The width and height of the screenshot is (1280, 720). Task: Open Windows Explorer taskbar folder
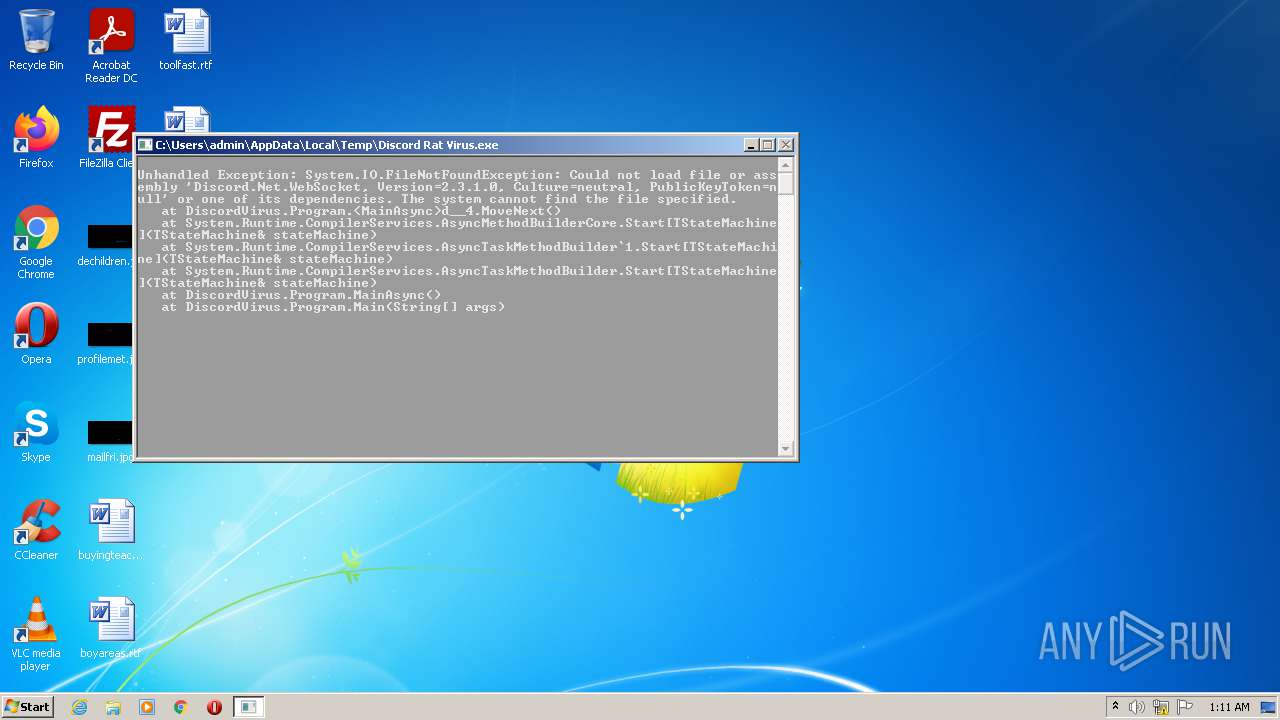click(x=113, y=707)
